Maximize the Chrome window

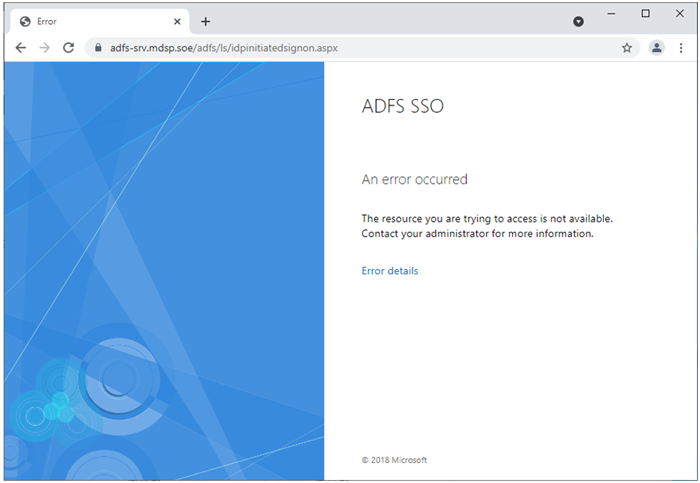coord(646,14)
